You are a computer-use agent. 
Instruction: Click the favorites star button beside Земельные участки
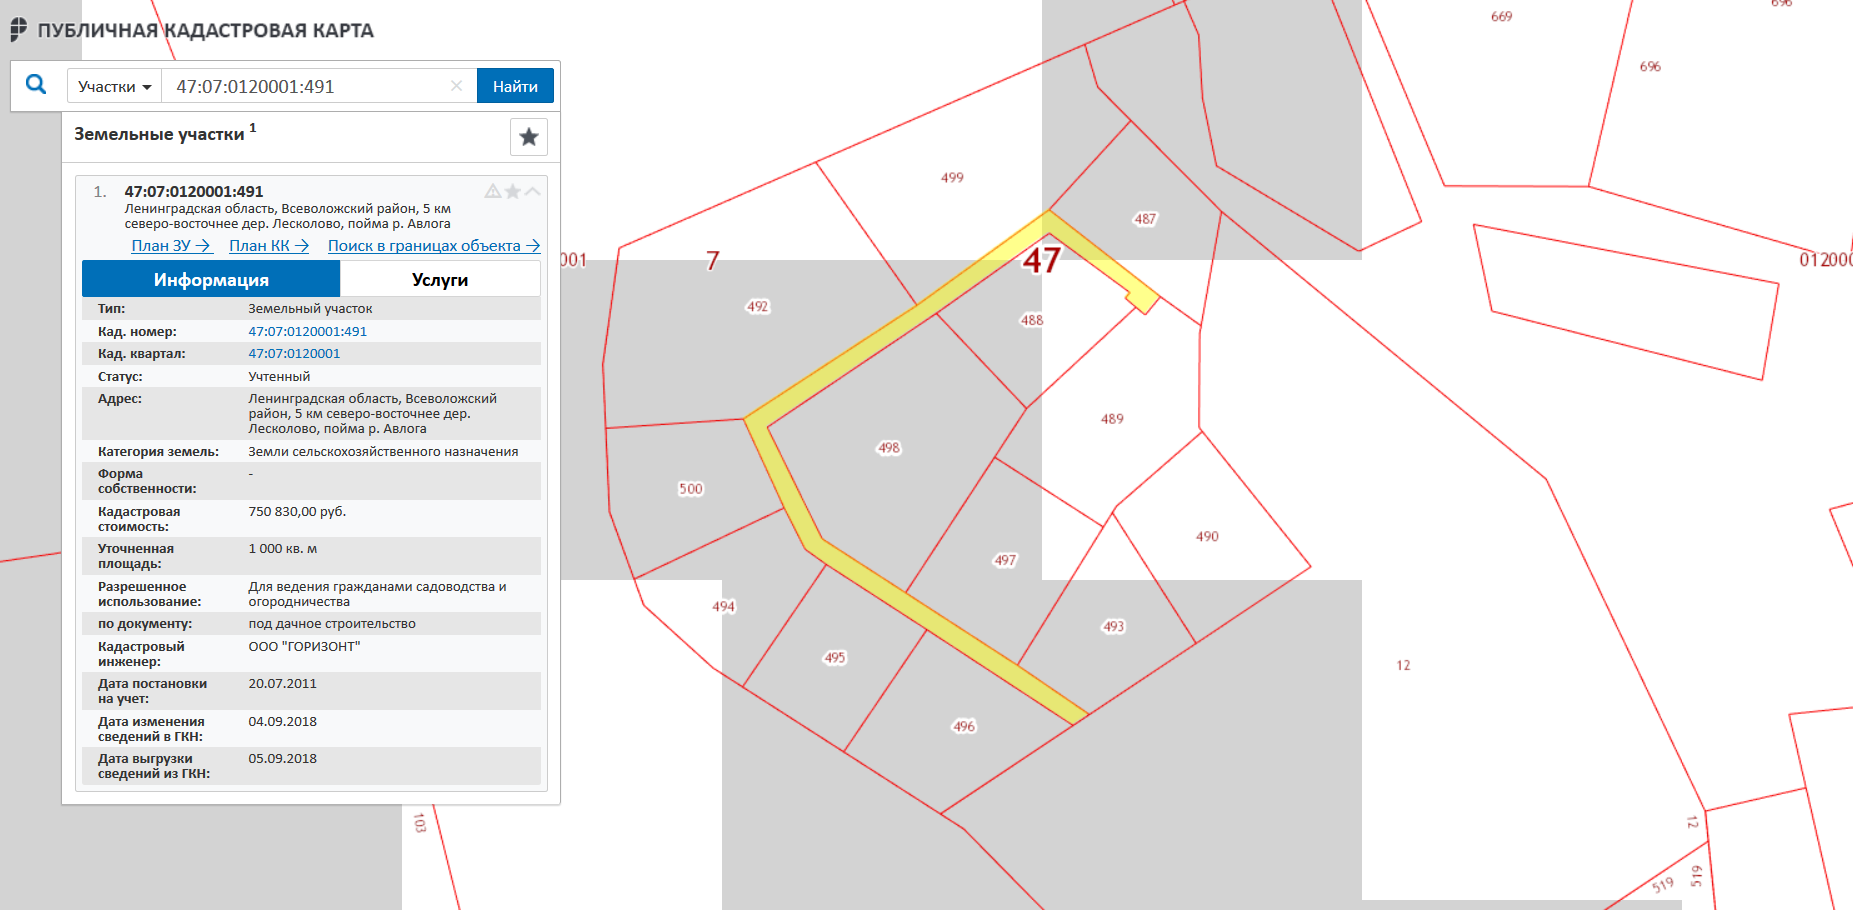(x=528, y=137)
